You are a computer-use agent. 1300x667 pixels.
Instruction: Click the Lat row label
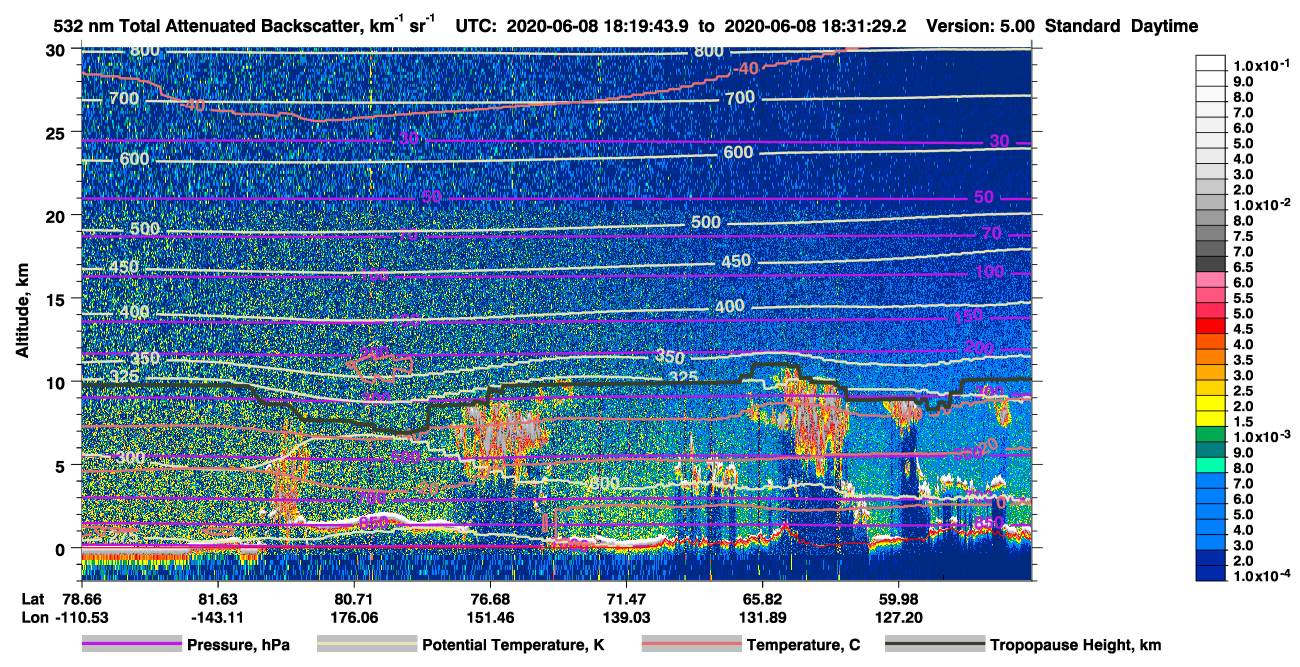(31, 599)
